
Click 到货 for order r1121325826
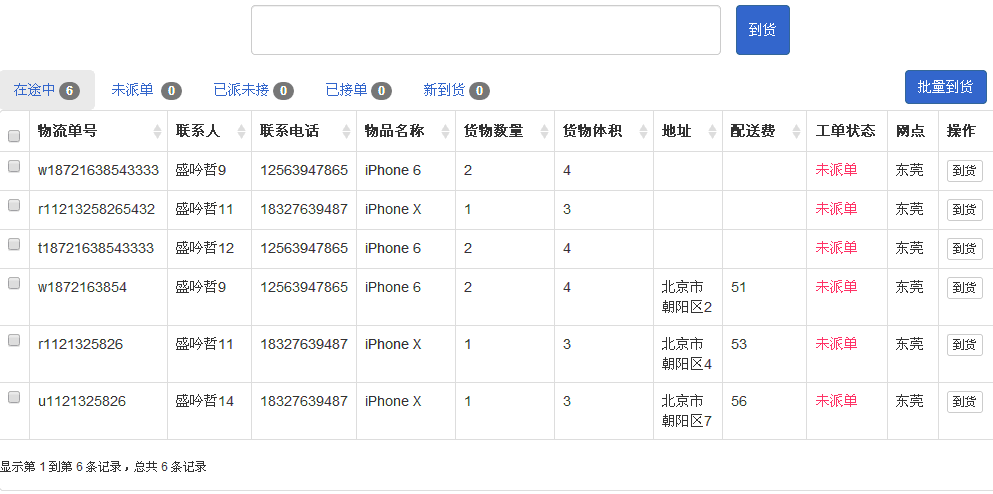pos(965,345)
